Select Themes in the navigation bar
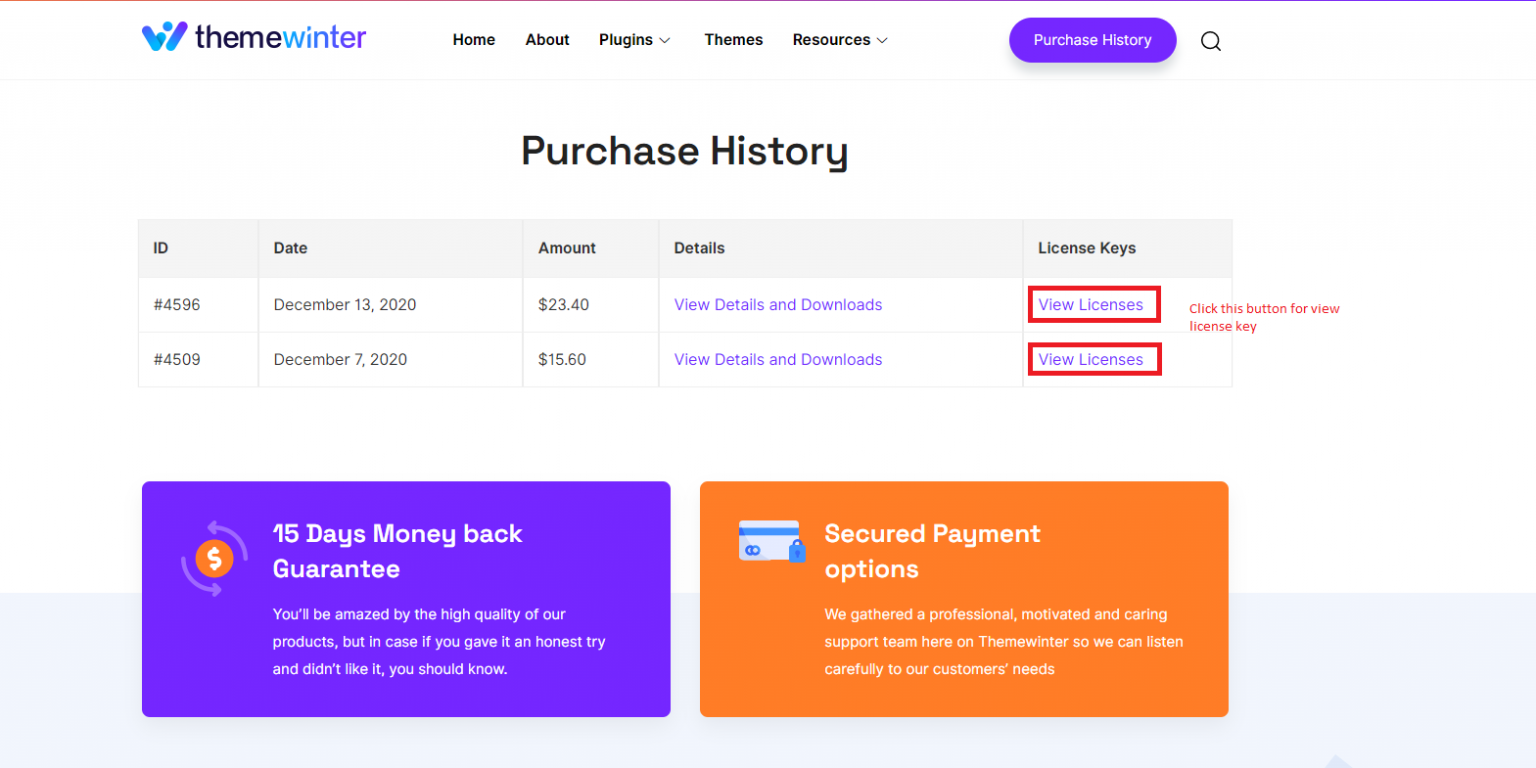 point(733,40)
